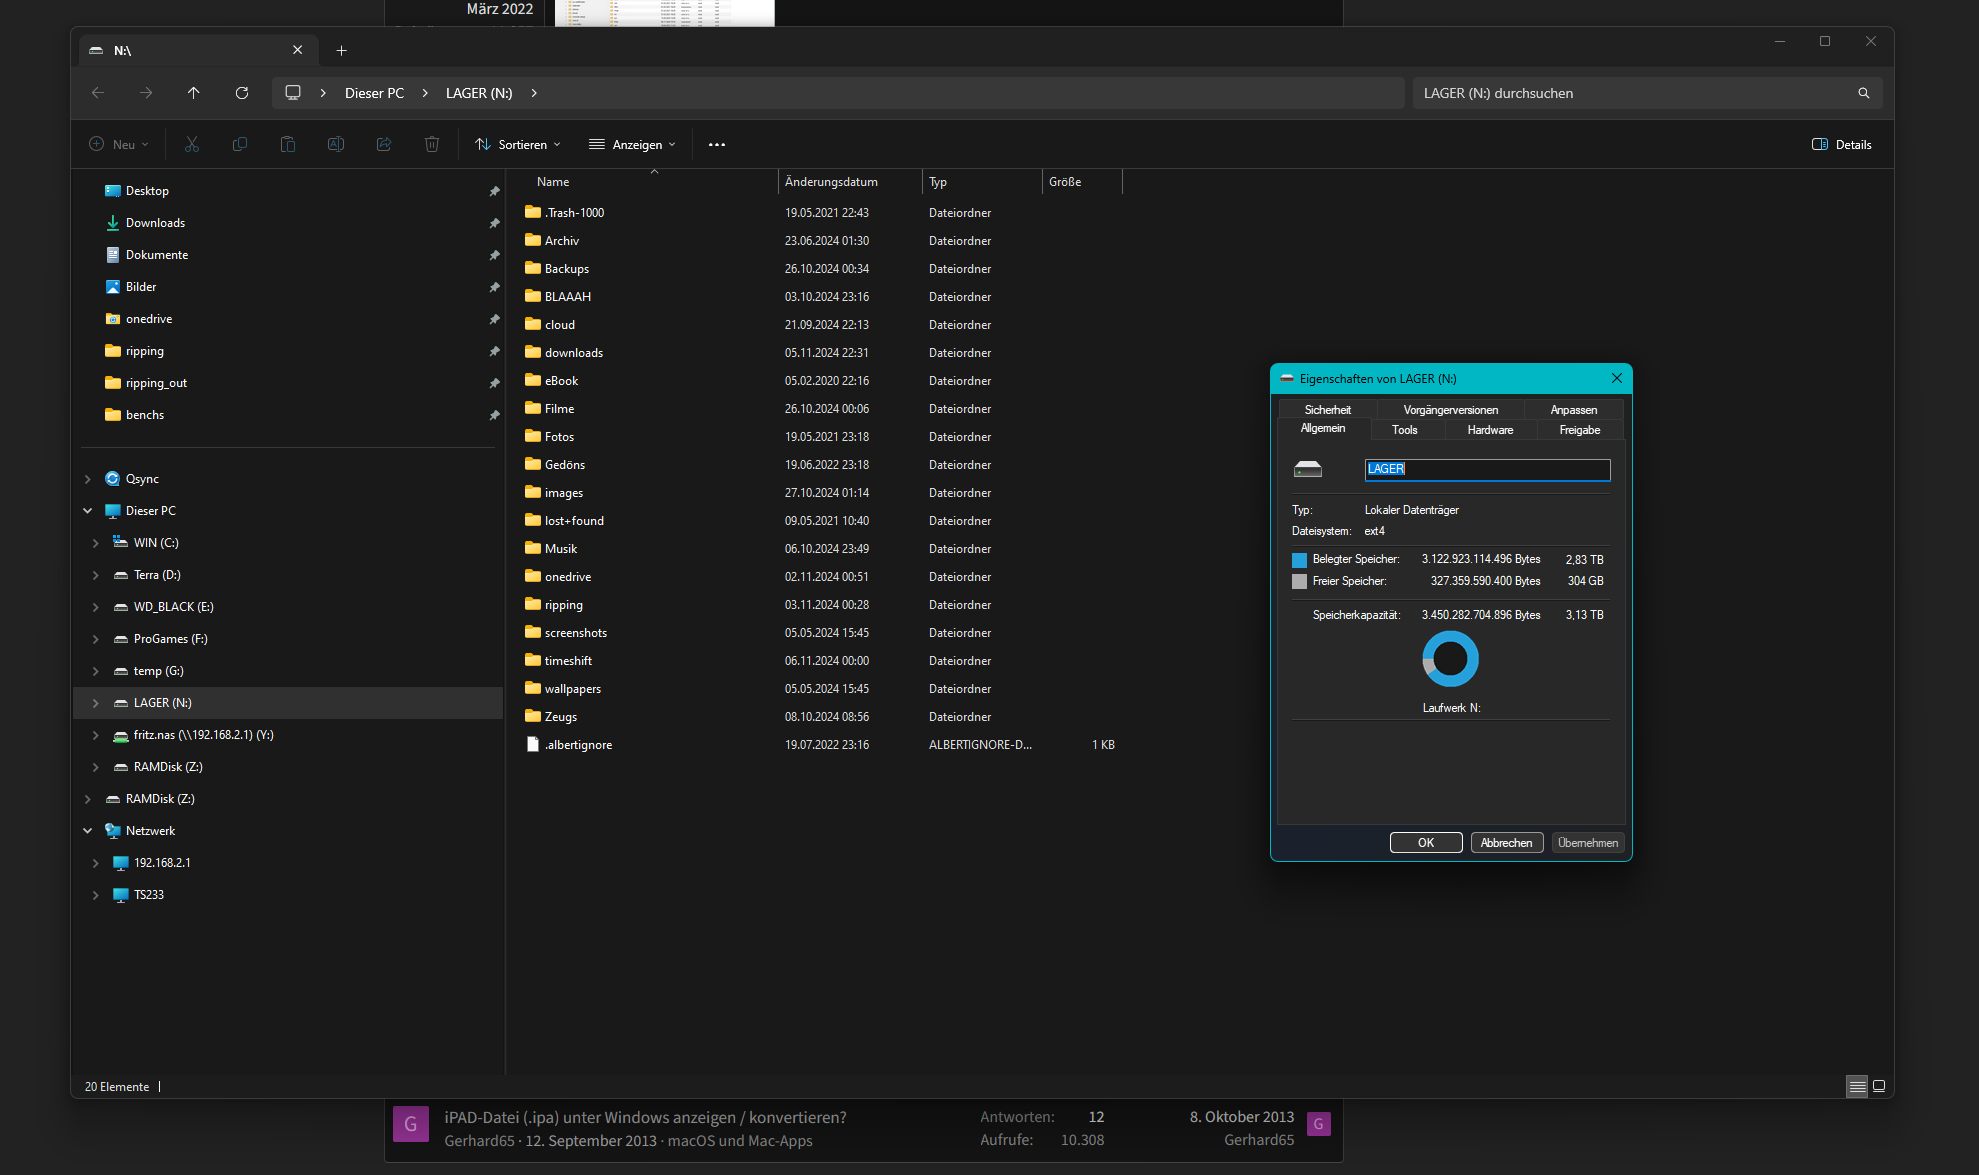Select the Rename toolbar icon
Screen dimensions: 1979x1175
tap(336, 144)
